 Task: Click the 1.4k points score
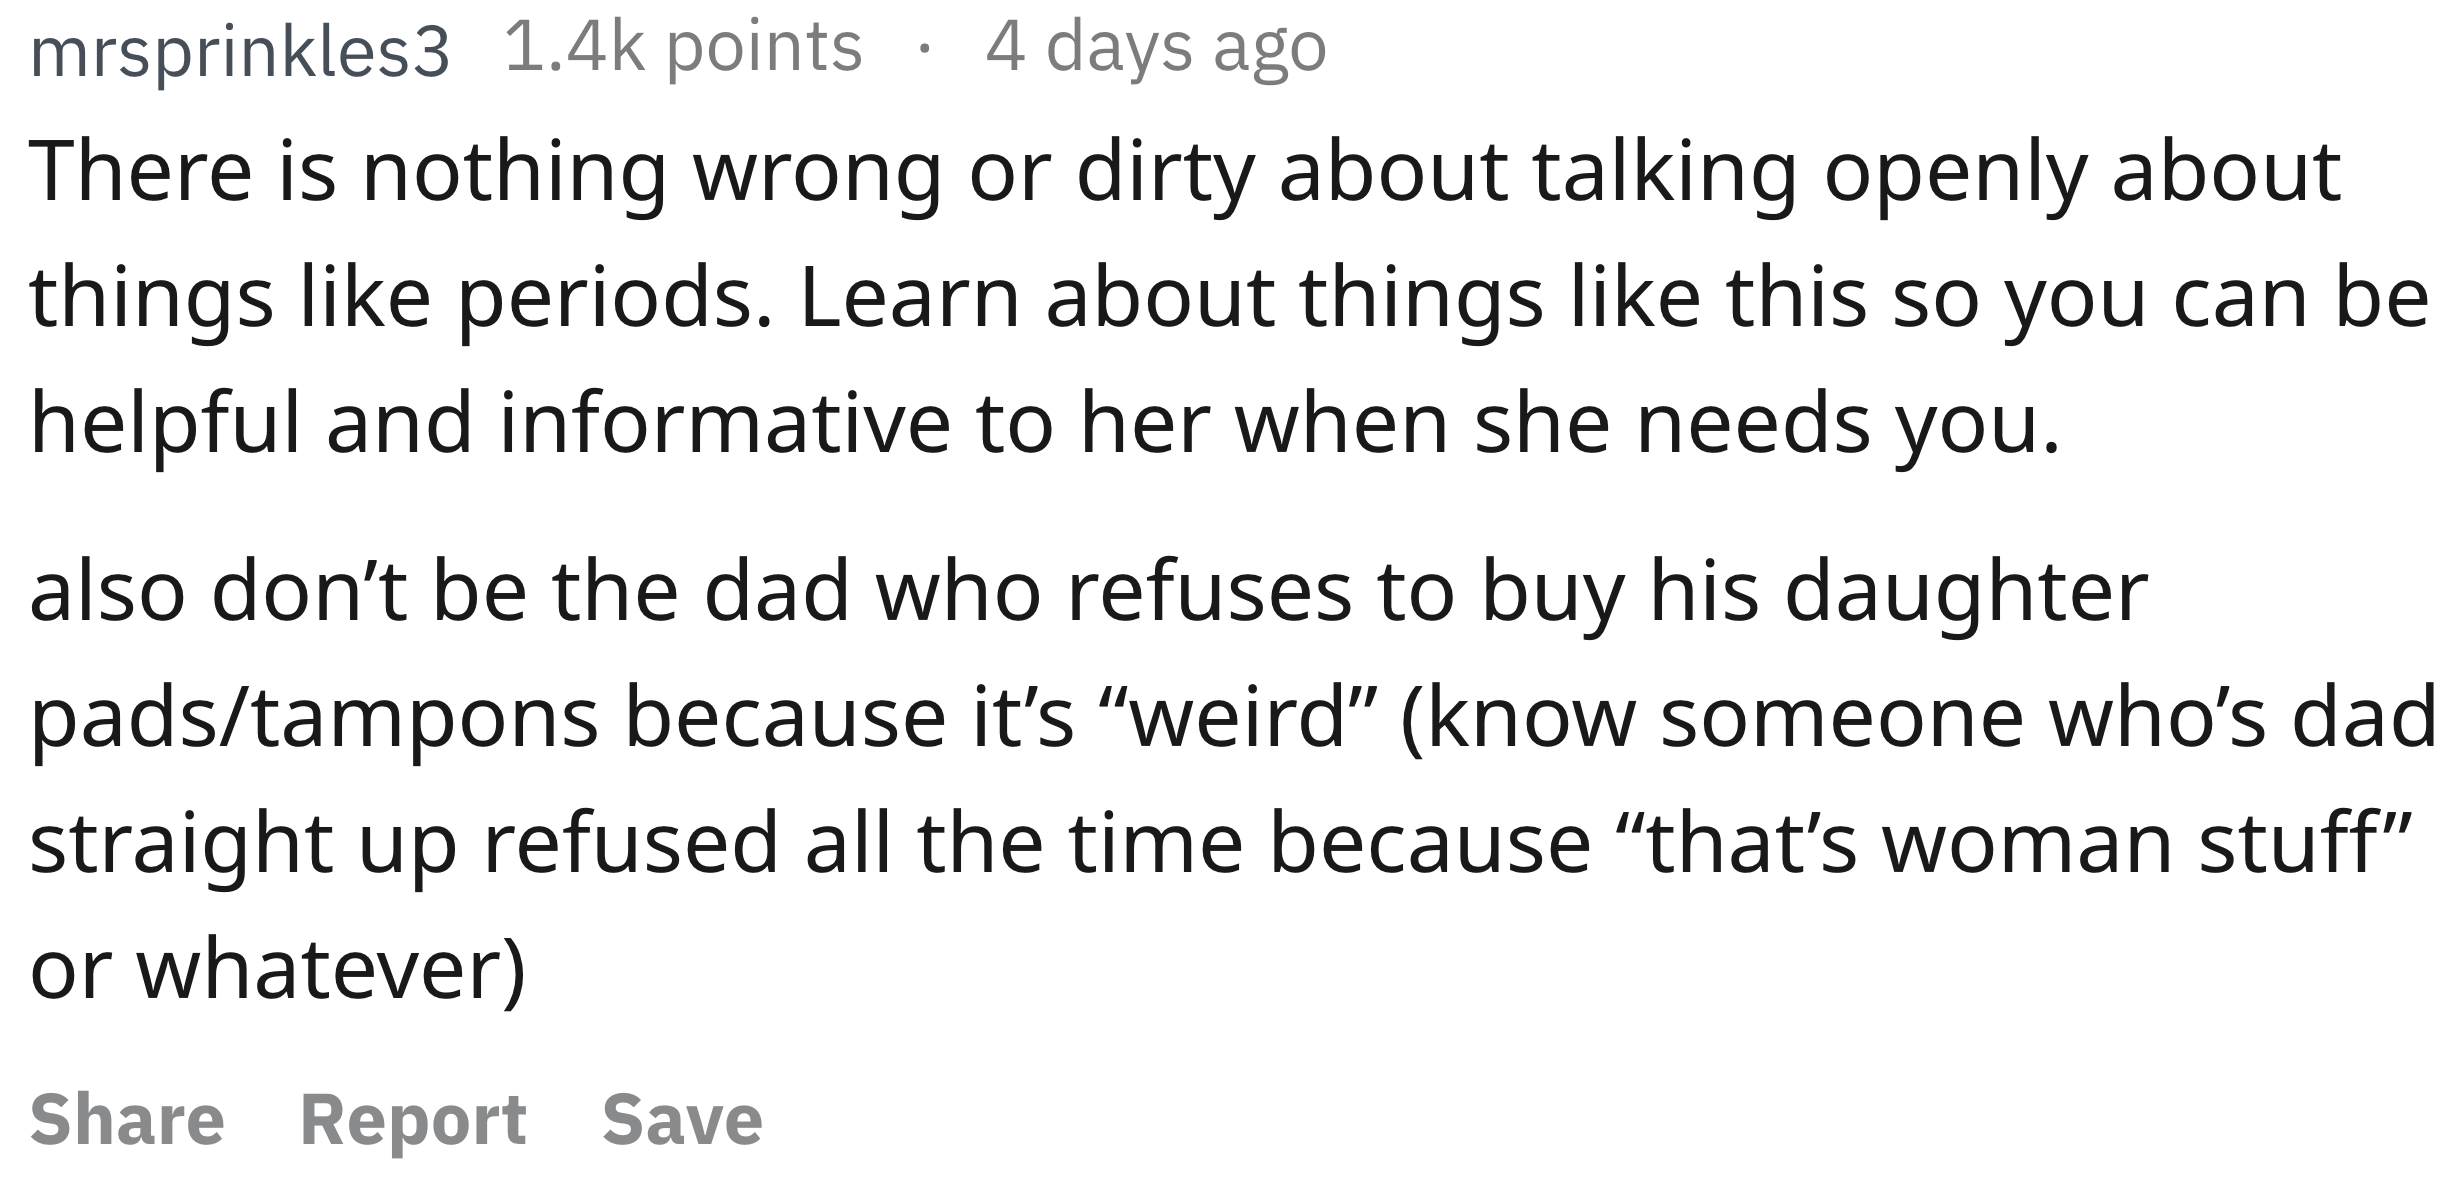[x=684, y=48]
